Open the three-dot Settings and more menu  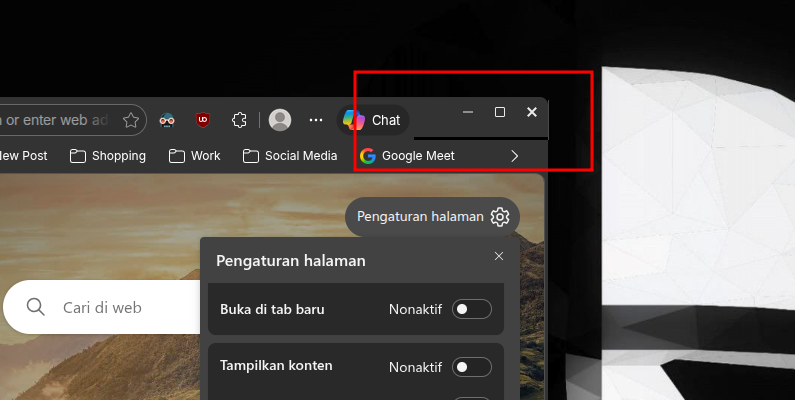(x=316, y=120)
